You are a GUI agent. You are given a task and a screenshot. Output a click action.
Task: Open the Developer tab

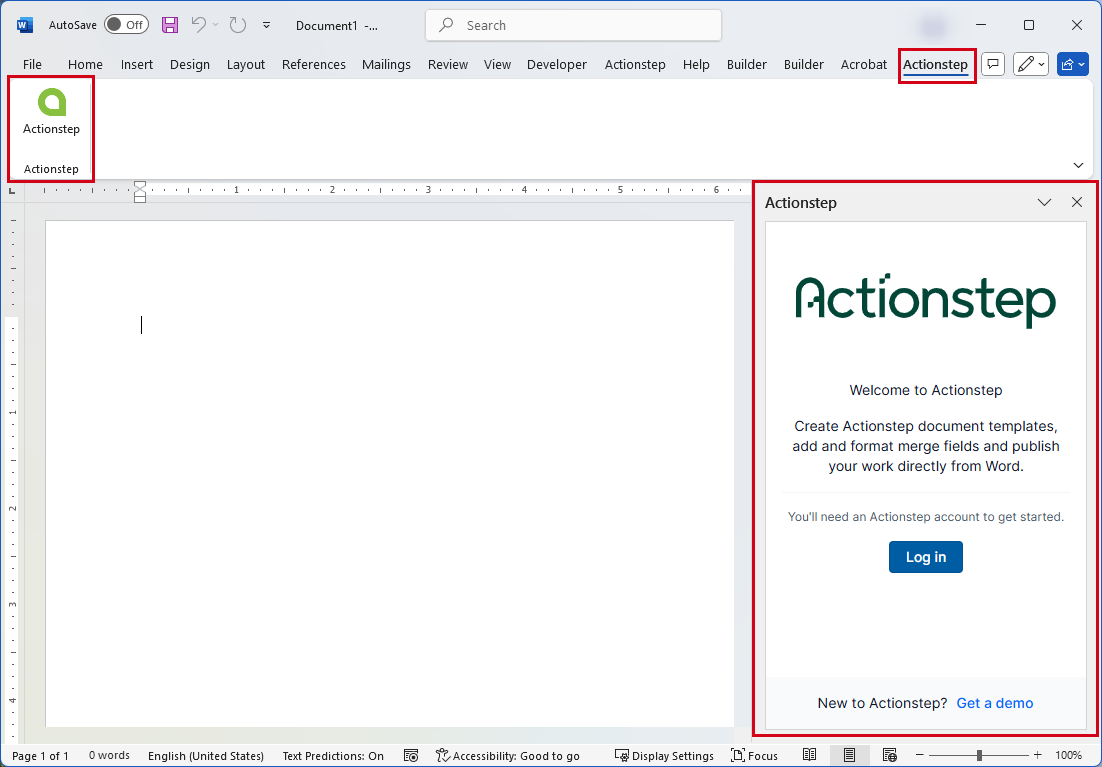557,64
